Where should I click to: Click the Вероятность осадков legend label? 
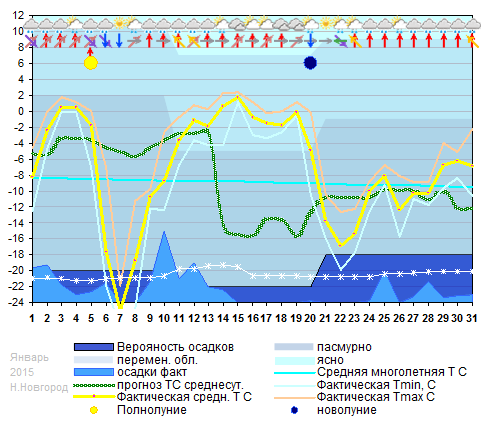tap(175, 347)
